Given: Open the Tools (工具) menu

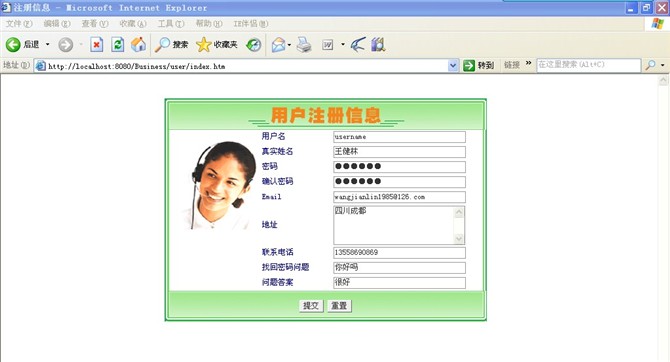Looking at the screenshot, I should (171, 24).
